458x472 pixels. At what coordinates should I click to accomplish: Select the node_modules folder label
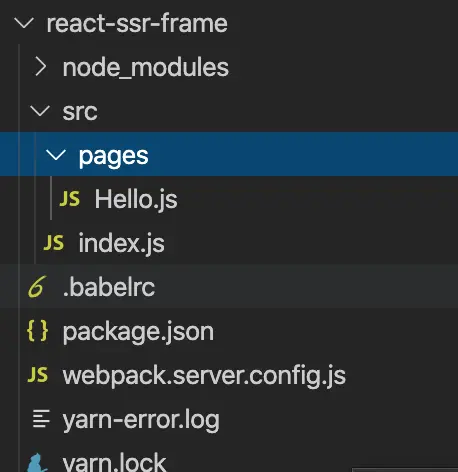coord(146,67)
